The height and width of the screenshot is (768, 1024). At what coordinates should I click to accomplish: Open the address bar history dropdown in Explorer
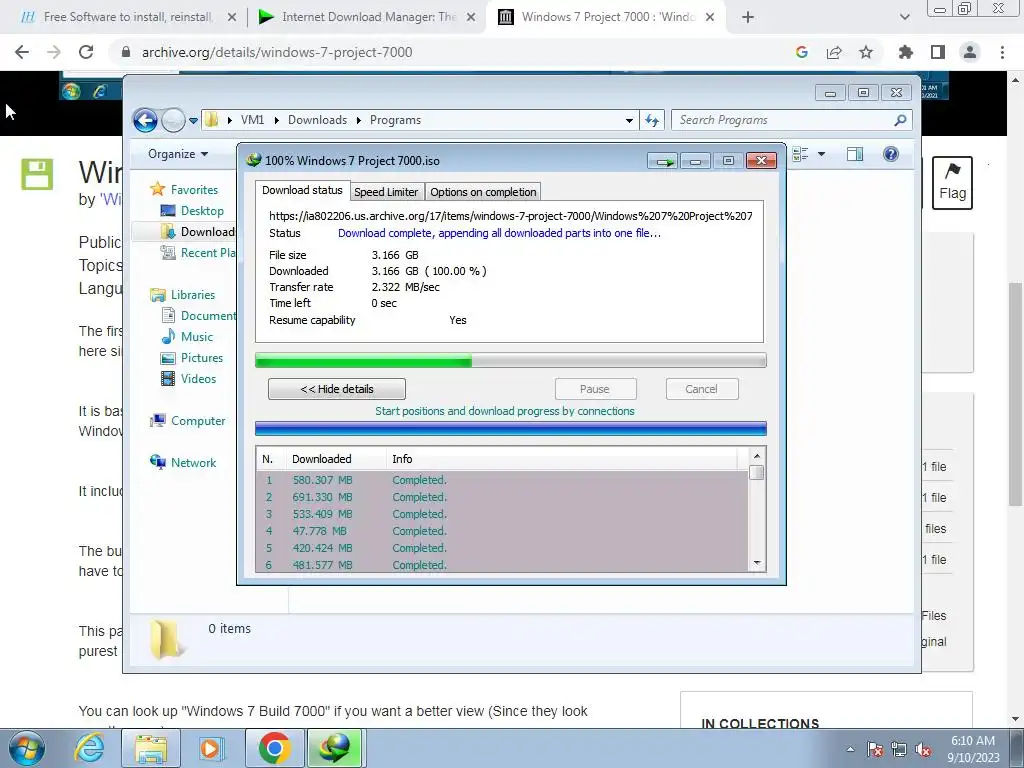click(629, 120)
